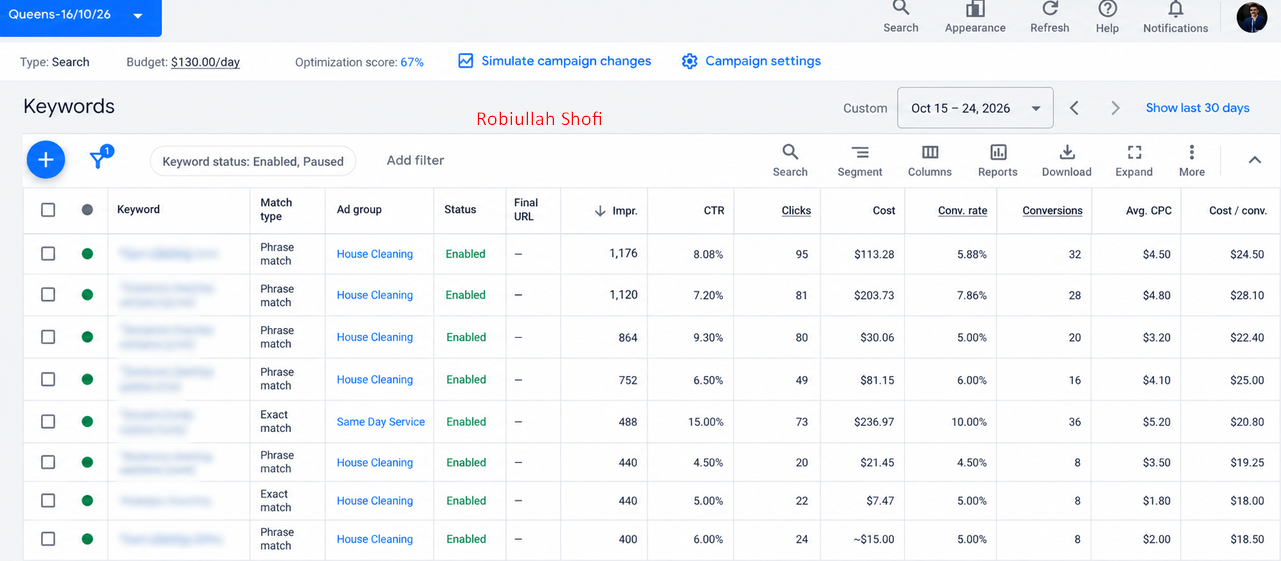Screen dimensions: 1281x561
Task: Open House Cleaning link in the 864 impressions row
Action: 375,337
